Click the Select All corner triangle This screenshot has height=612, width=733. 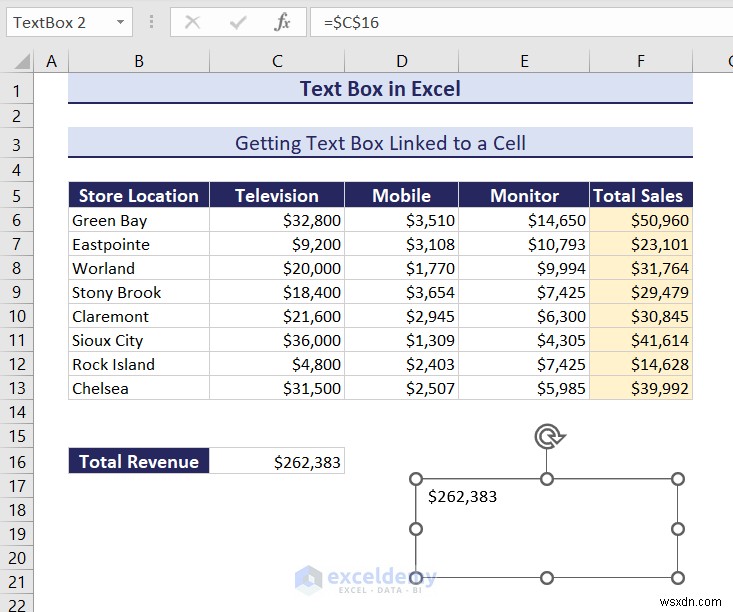[22, 61]
